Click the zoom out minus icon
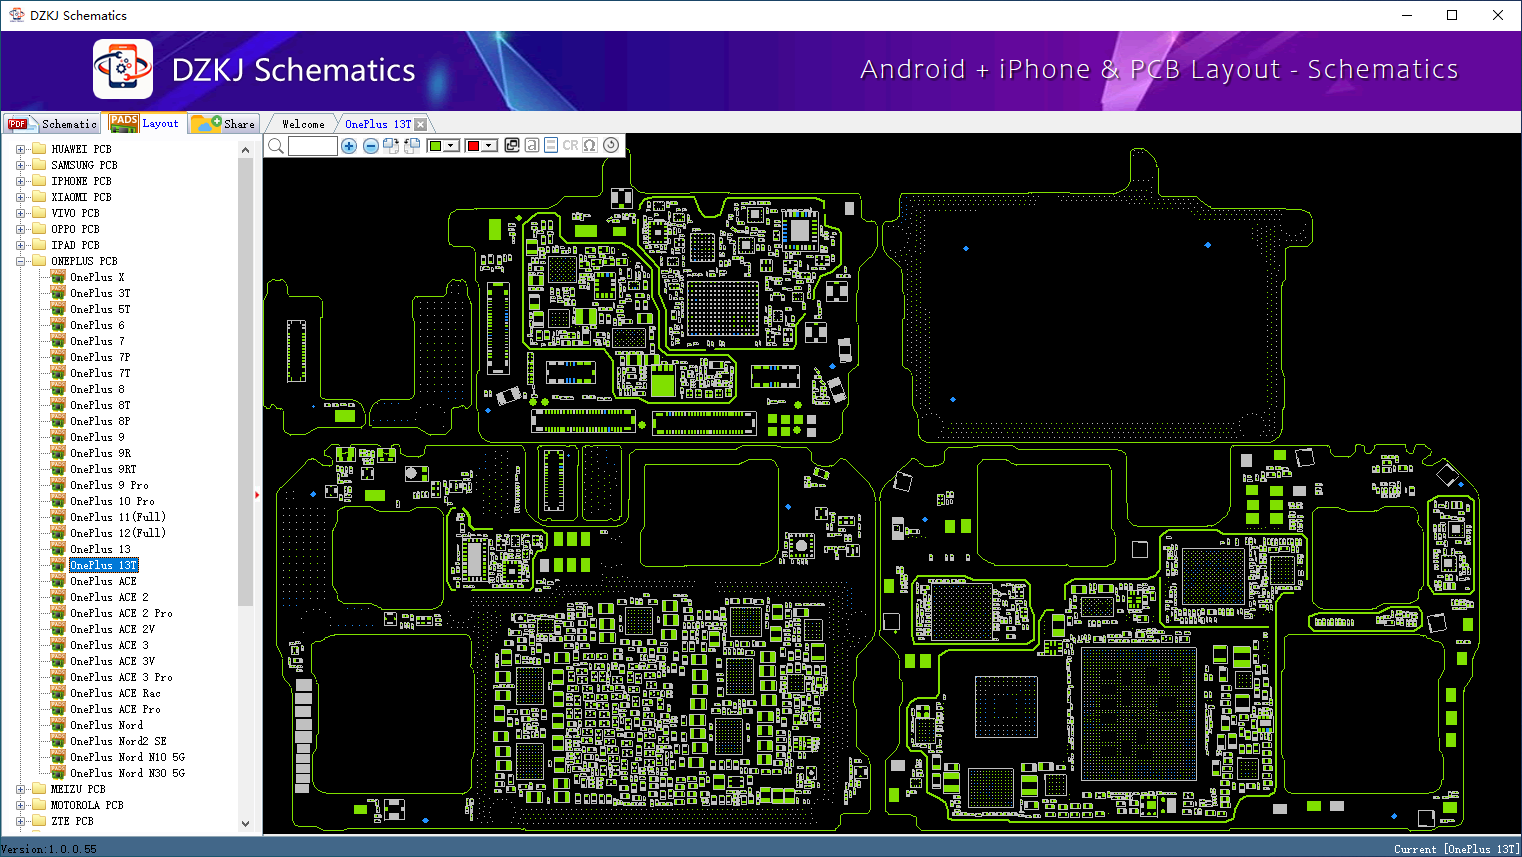 pos(371,146)
